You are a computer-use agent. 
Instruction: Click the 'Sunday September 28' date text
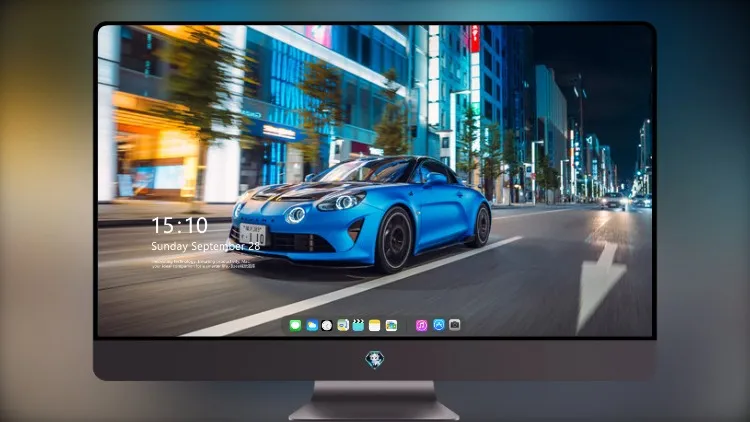point(206,246)
